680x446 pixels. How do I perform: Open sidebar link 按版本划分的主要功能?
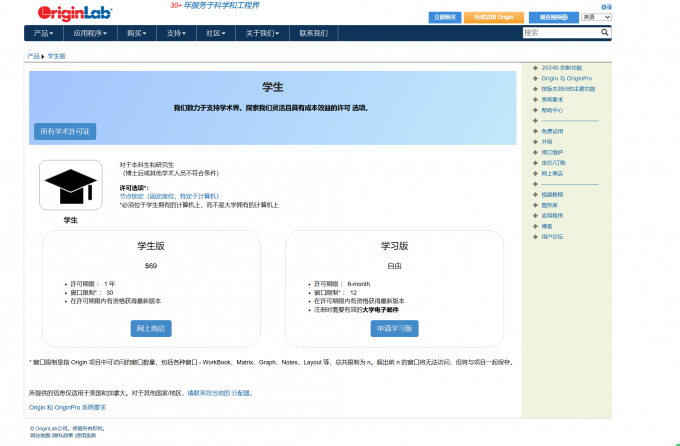click(x=568, y=89)
